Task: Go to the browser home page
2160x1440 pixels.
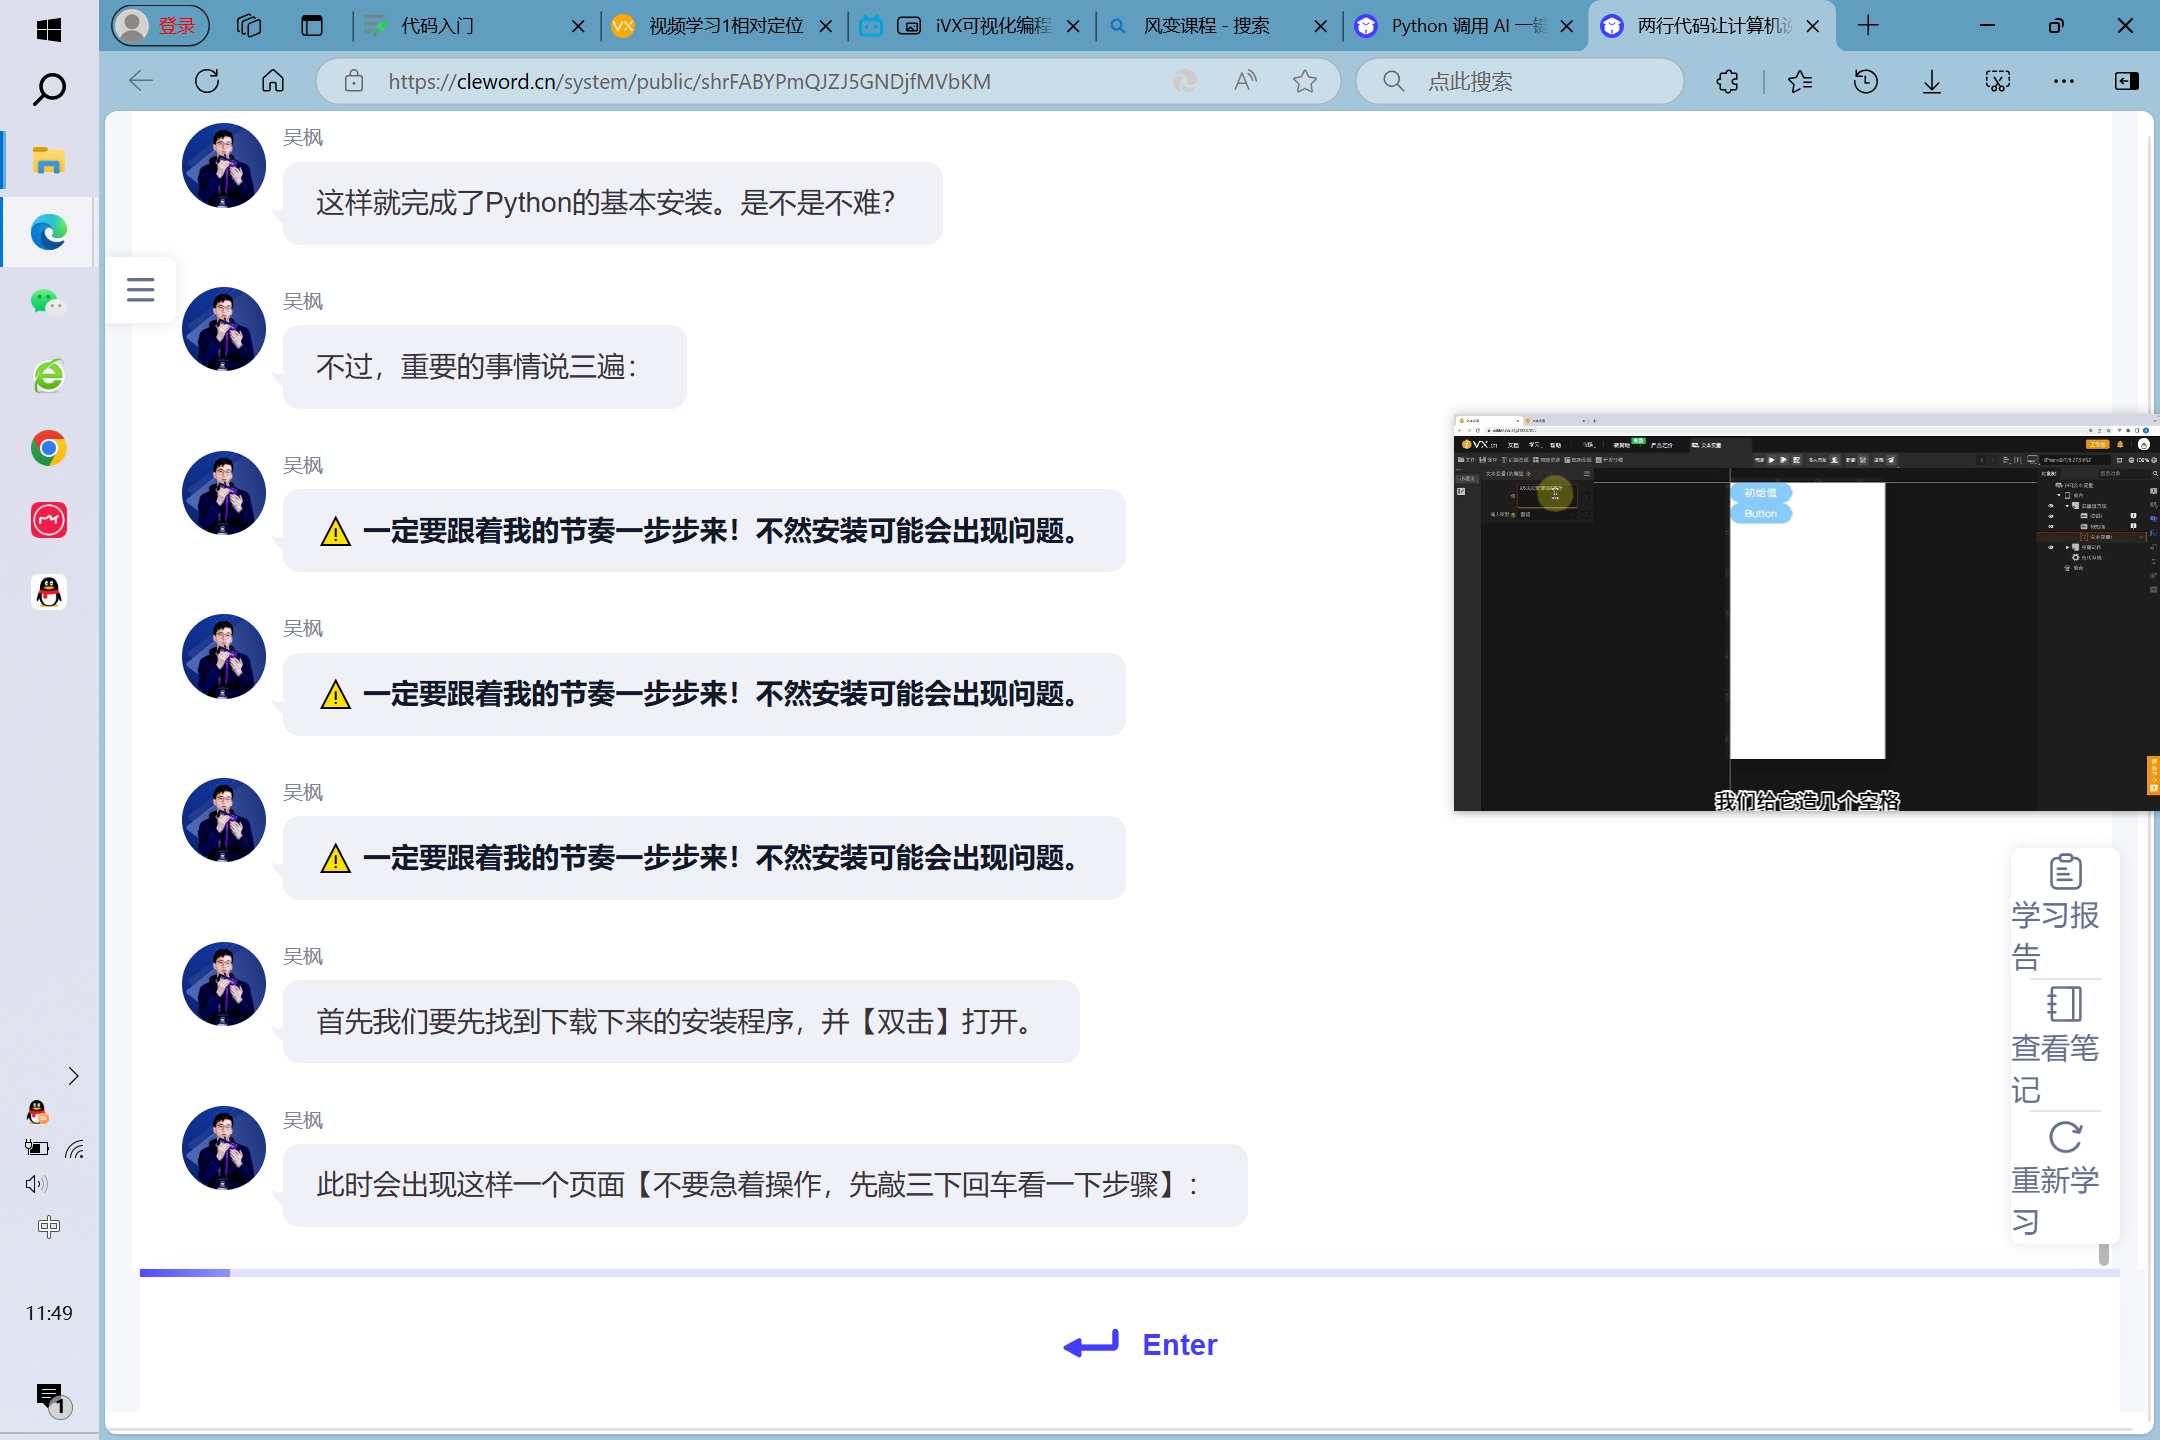Action: (x=273, y=81)
